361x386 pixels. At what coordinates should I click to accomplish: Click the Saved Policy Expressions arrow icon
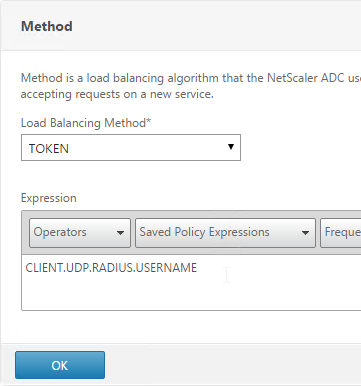(305, 233)
